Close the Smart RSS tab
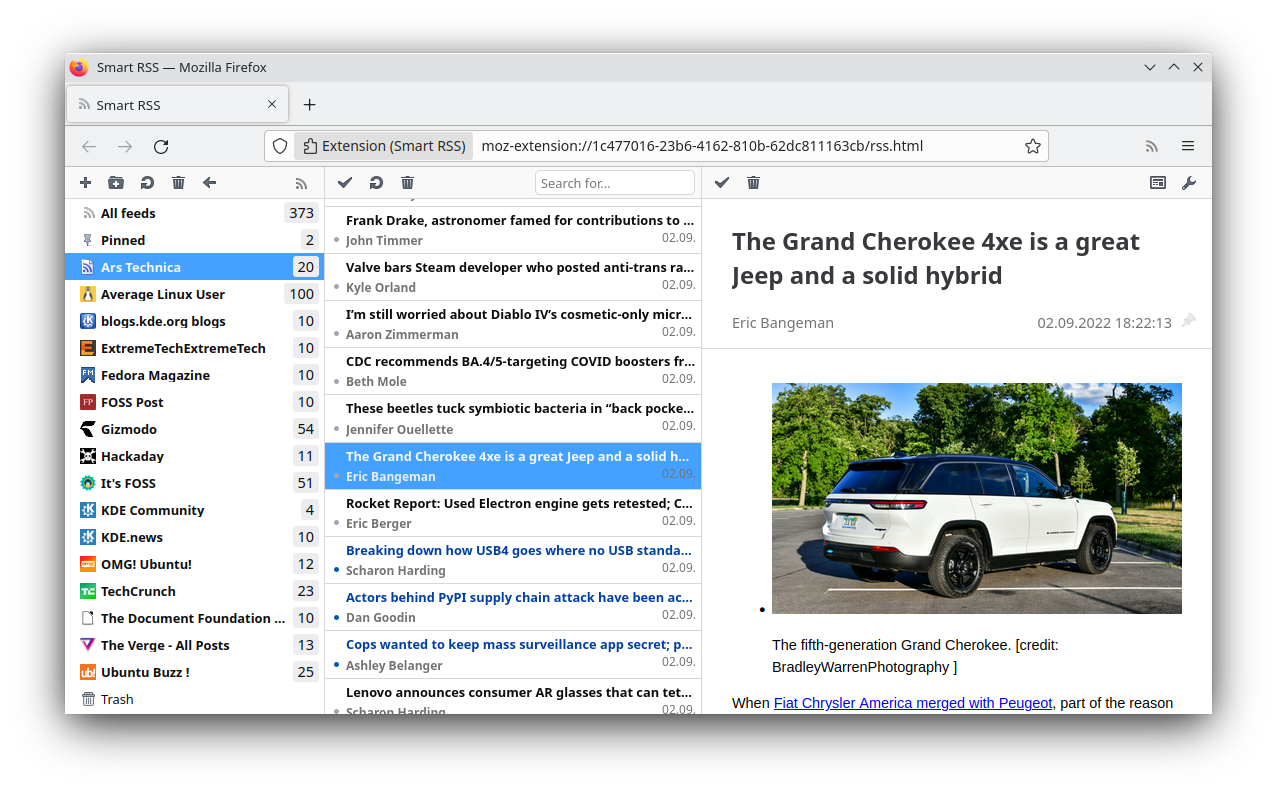This screenshot has width=1277, height=791. (272, 104)
